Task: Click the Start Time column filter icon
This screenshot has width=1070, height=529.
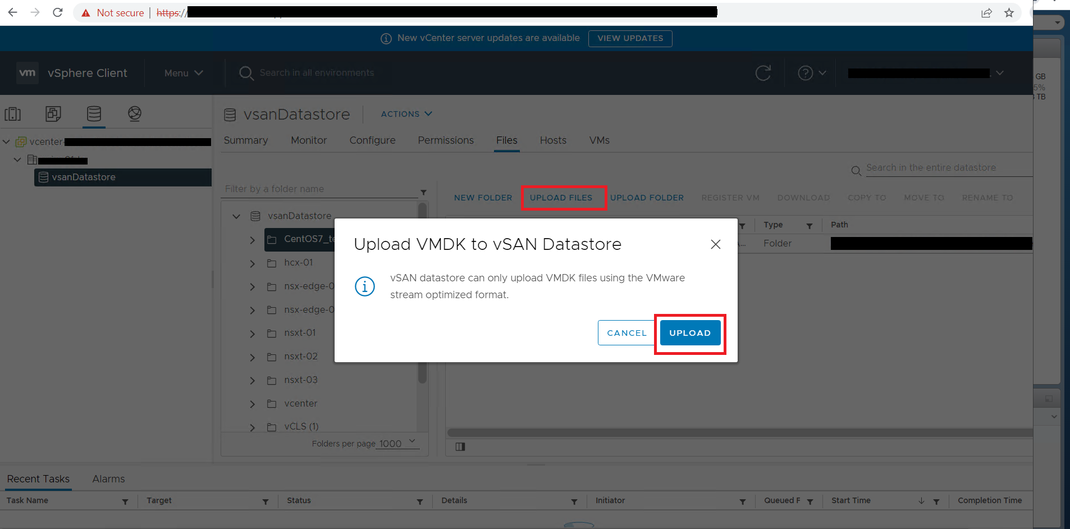Action: pos(937,501)
